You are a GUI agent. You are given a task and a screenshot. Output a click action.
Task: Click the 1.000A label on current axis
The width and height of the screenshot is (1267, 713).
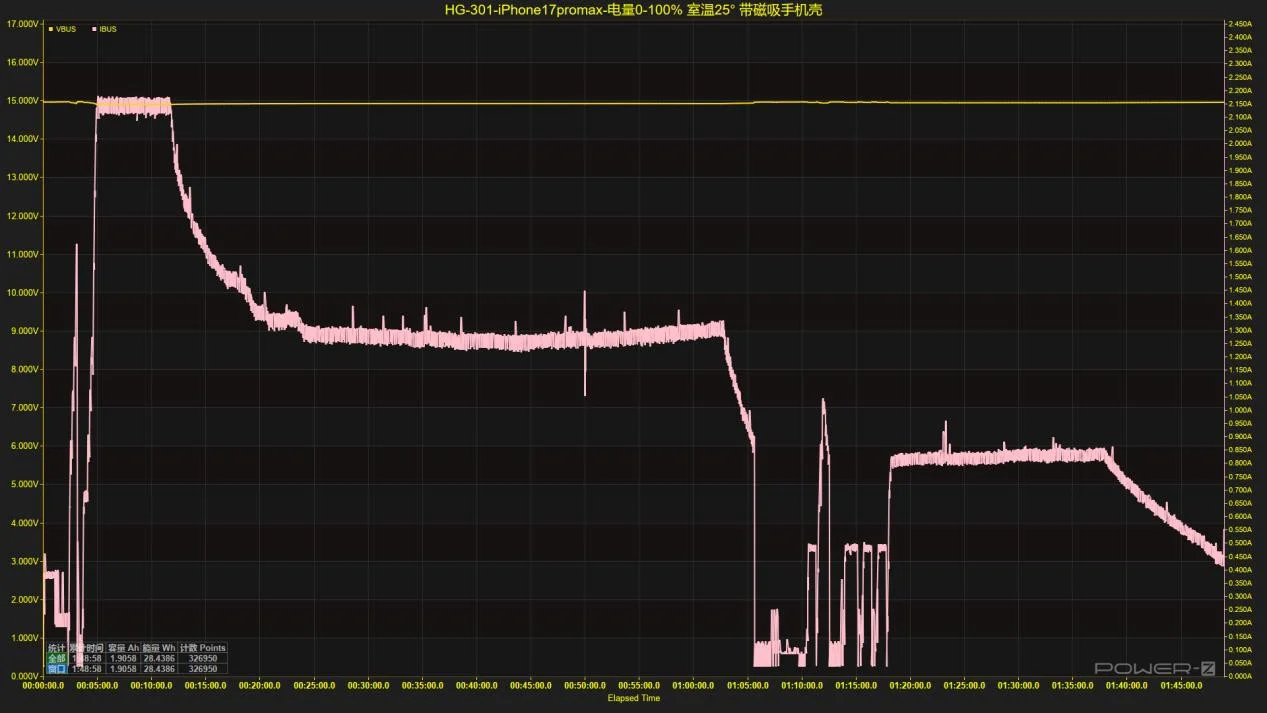(1244, 410)
